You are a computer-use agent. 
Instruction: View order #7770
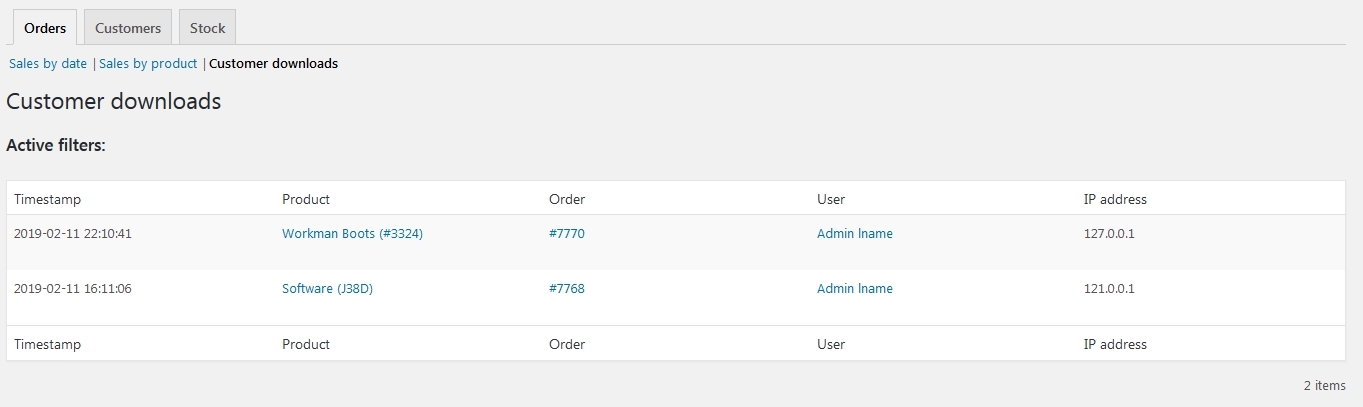(x=567, y=233)
